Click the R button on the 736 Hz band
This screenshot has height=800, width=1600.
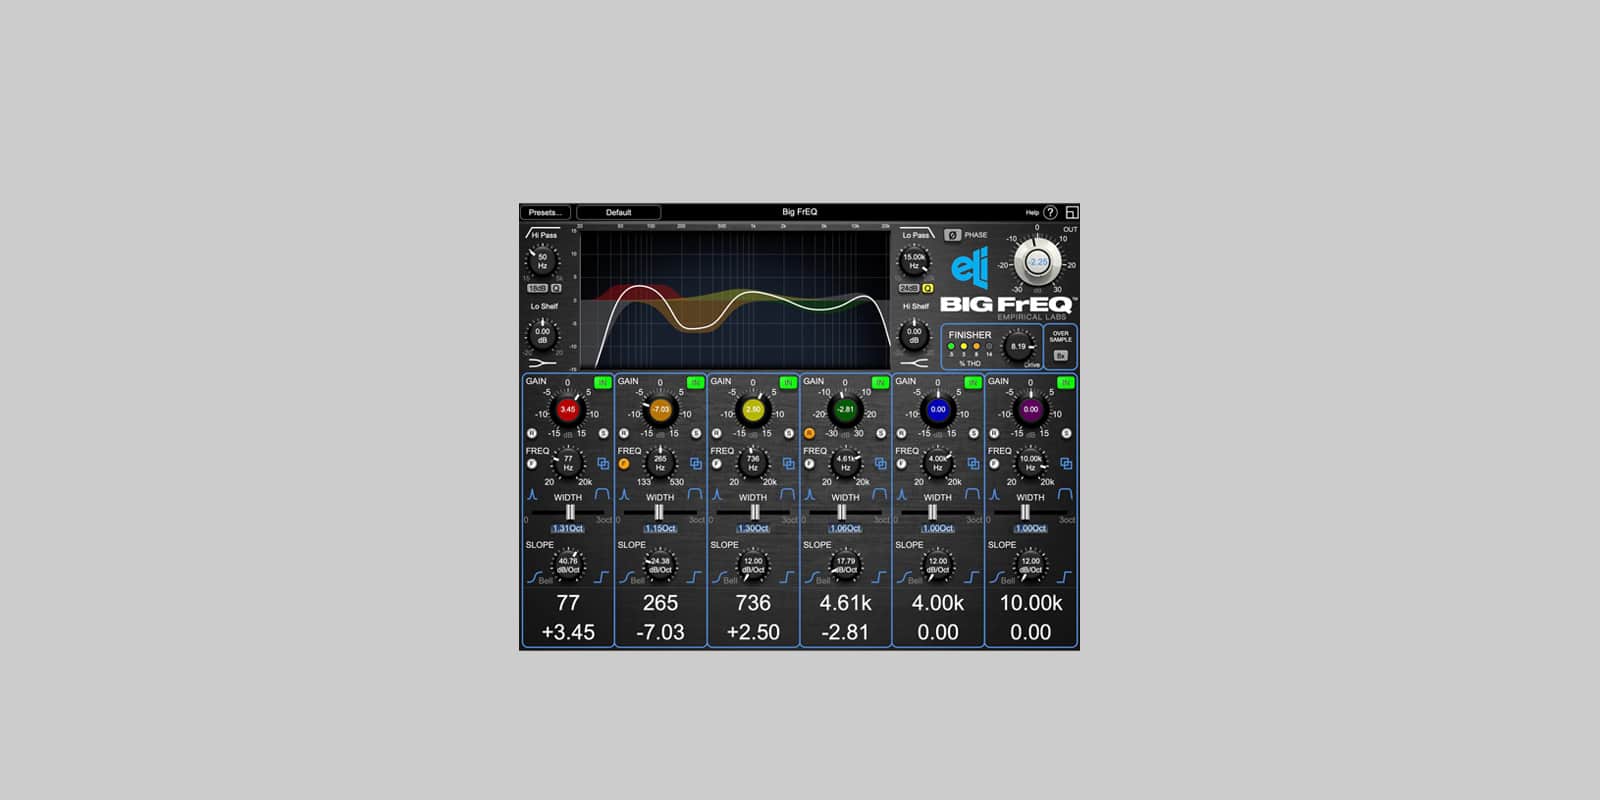717,433
